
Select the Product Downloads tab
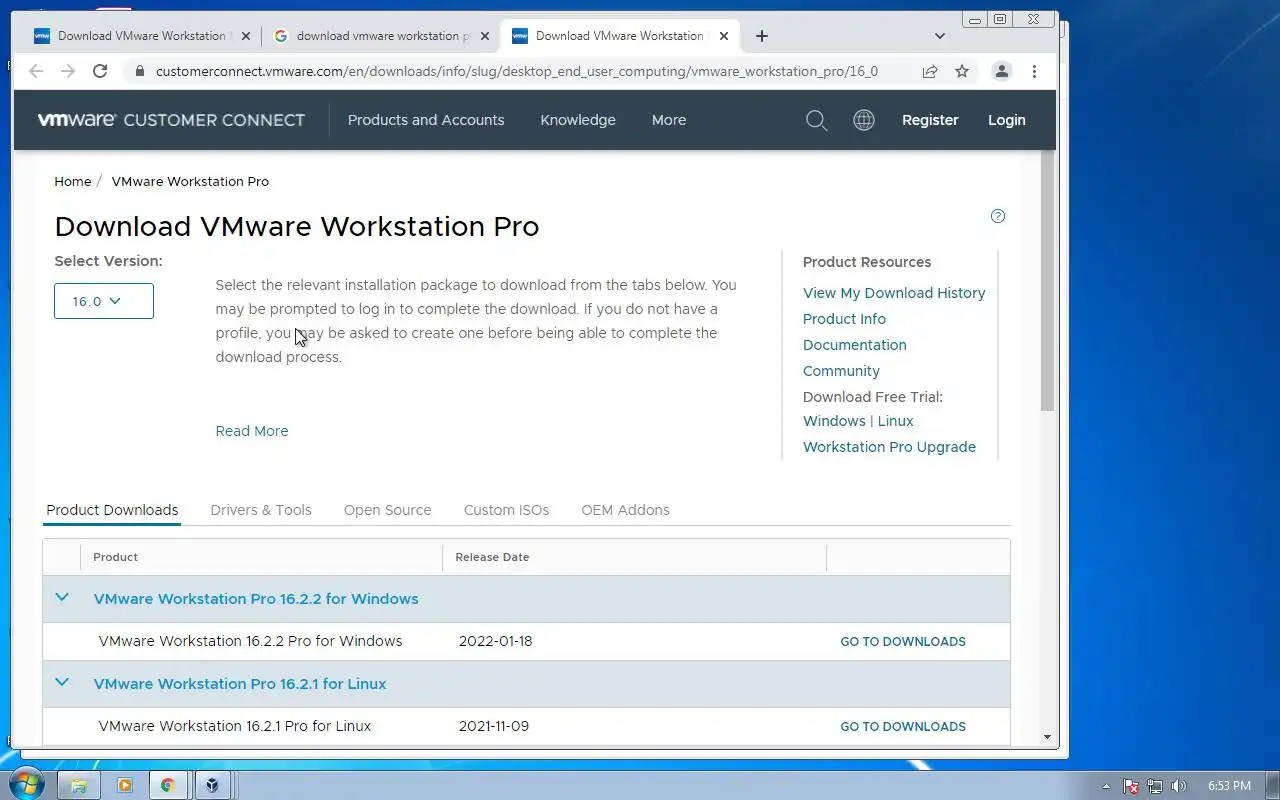click(x=112, y=510)
